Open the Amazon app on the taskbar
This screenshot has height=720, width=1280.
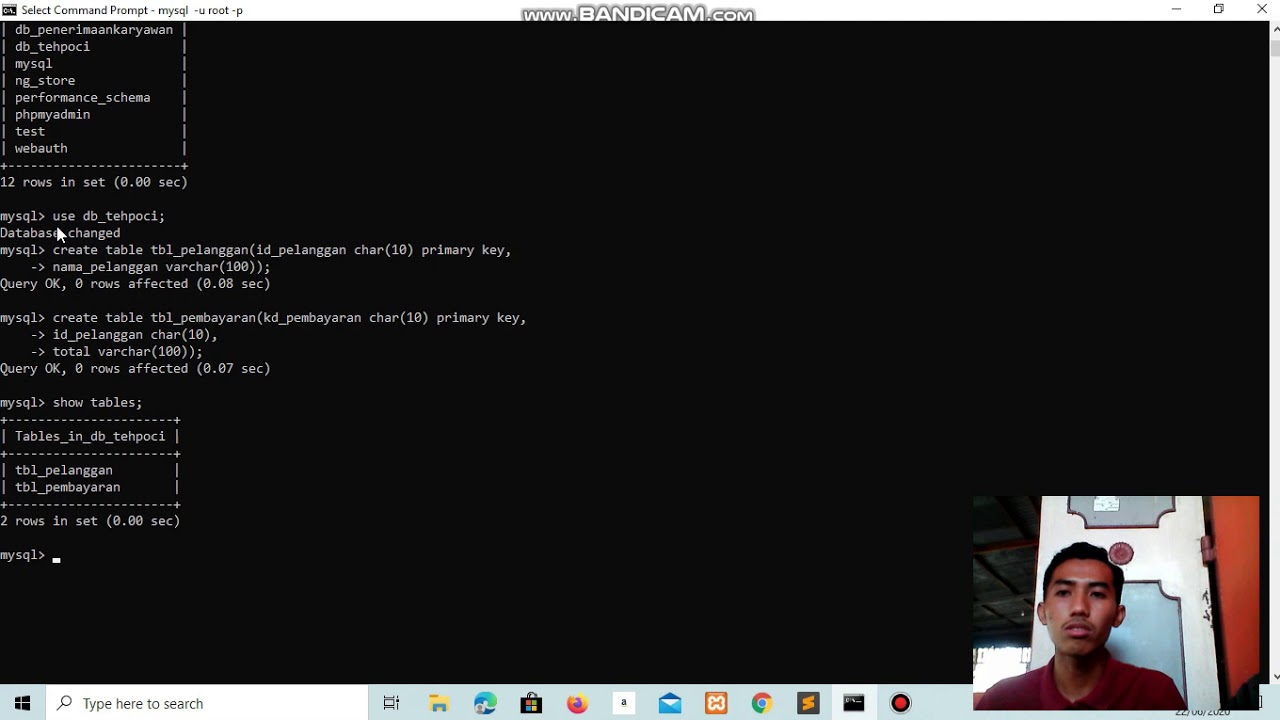tap(623, 703)
